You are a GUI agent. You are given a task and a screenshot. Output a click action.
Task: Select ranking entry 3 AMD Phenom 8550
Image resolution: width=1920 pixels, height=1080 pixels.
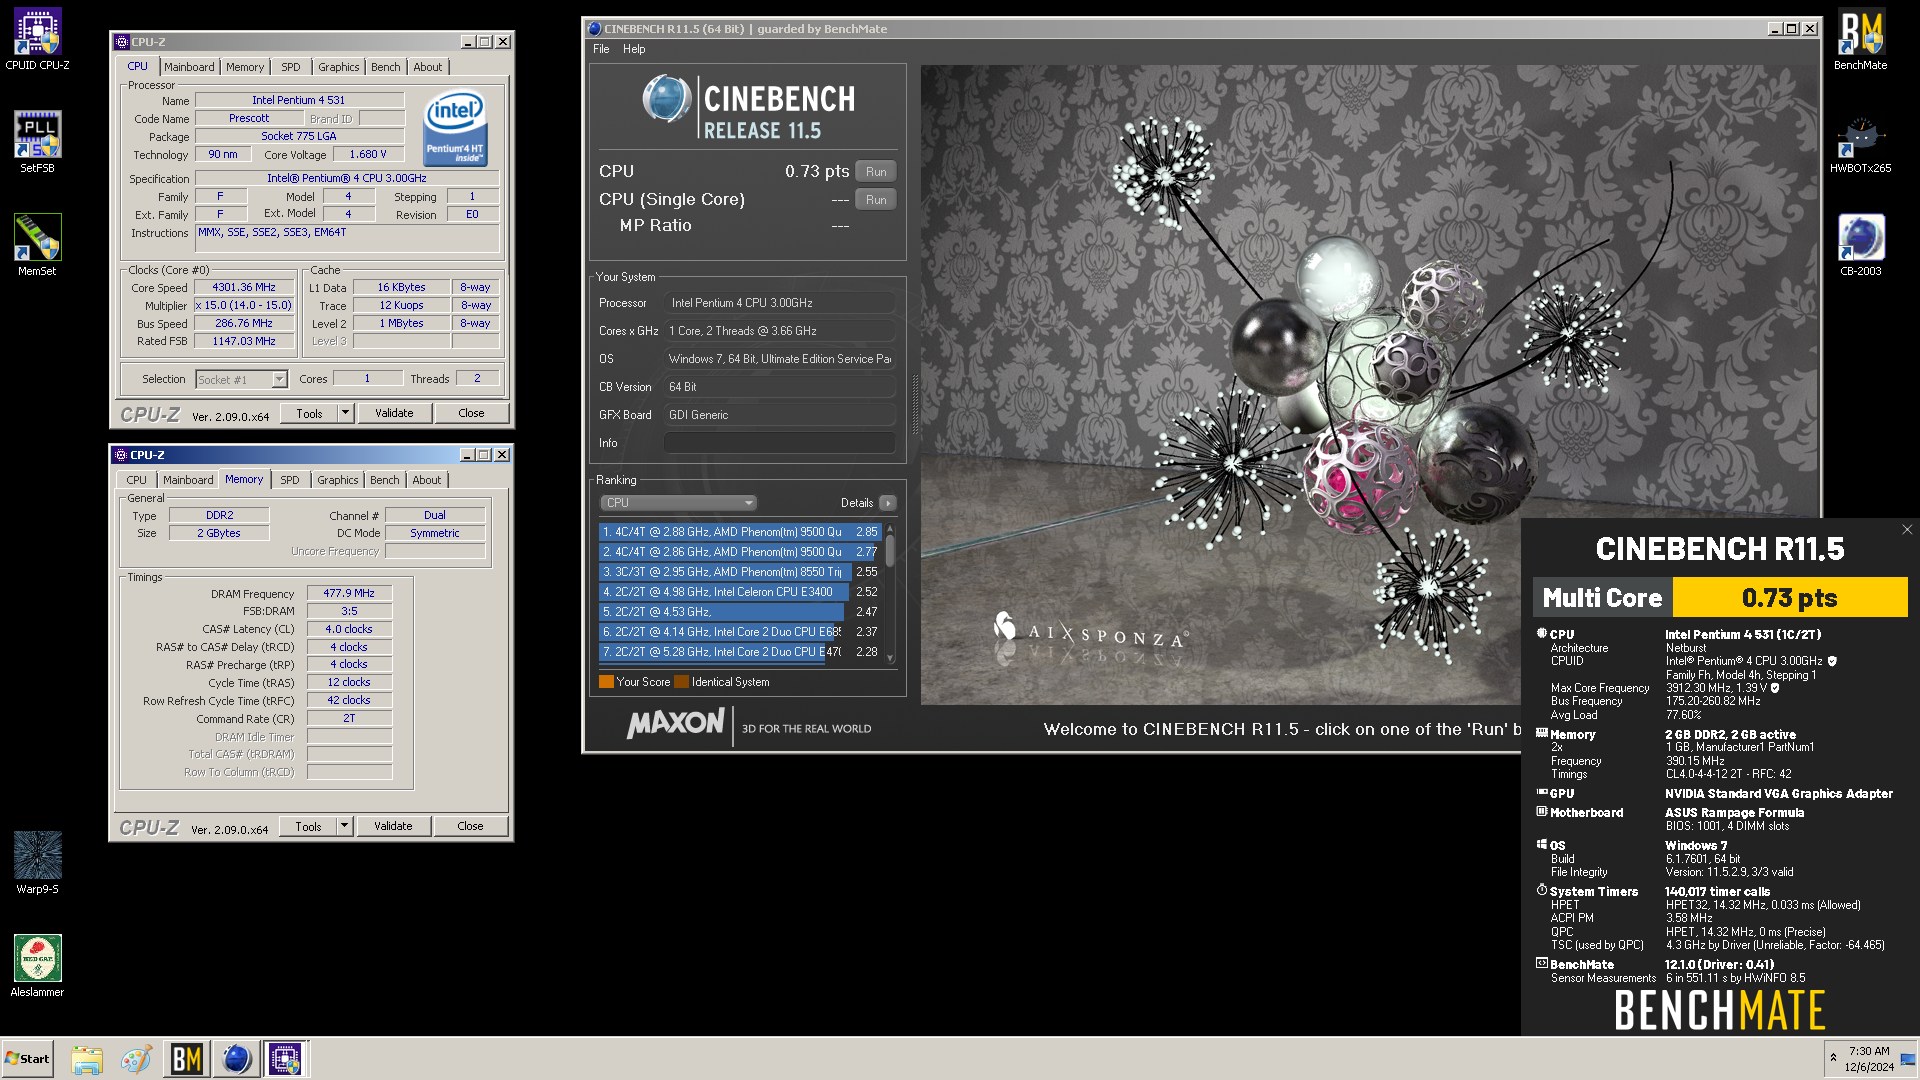(739, 572)
